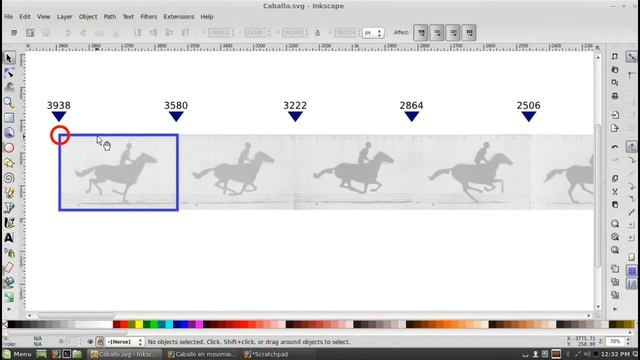
Task: Select the Paint bucket tool
Action: click(9, 282)
